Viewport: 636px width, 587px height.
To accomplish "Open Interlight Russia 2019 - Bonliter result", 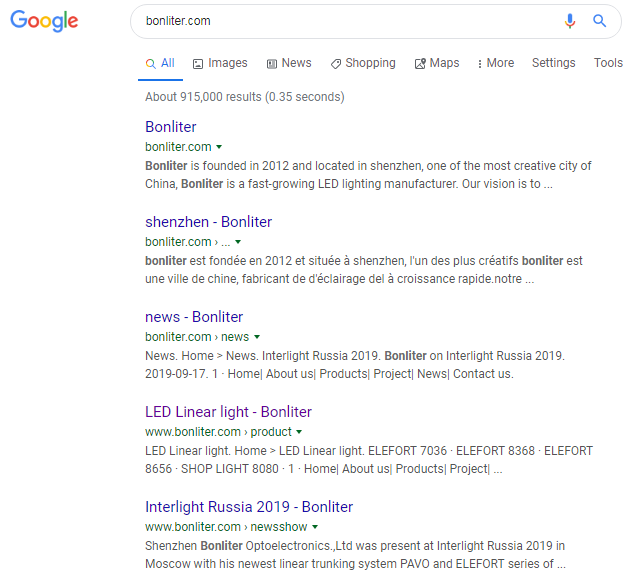I will (x=249, y=507).
